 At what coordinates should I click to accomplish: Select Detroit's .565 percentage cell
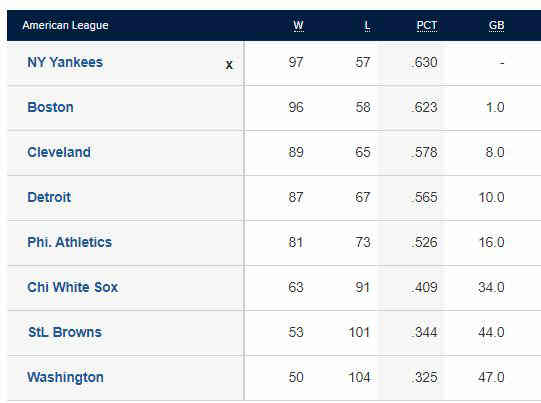click(x=424, y=197)
